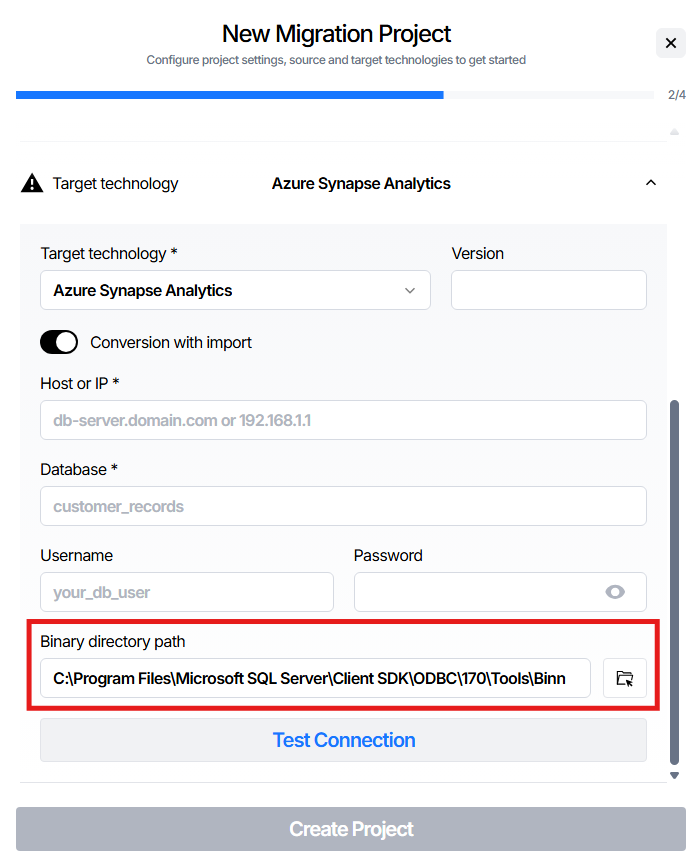Click the vertical scrollbar thumb
698x860 pixels.
[674, 580]
